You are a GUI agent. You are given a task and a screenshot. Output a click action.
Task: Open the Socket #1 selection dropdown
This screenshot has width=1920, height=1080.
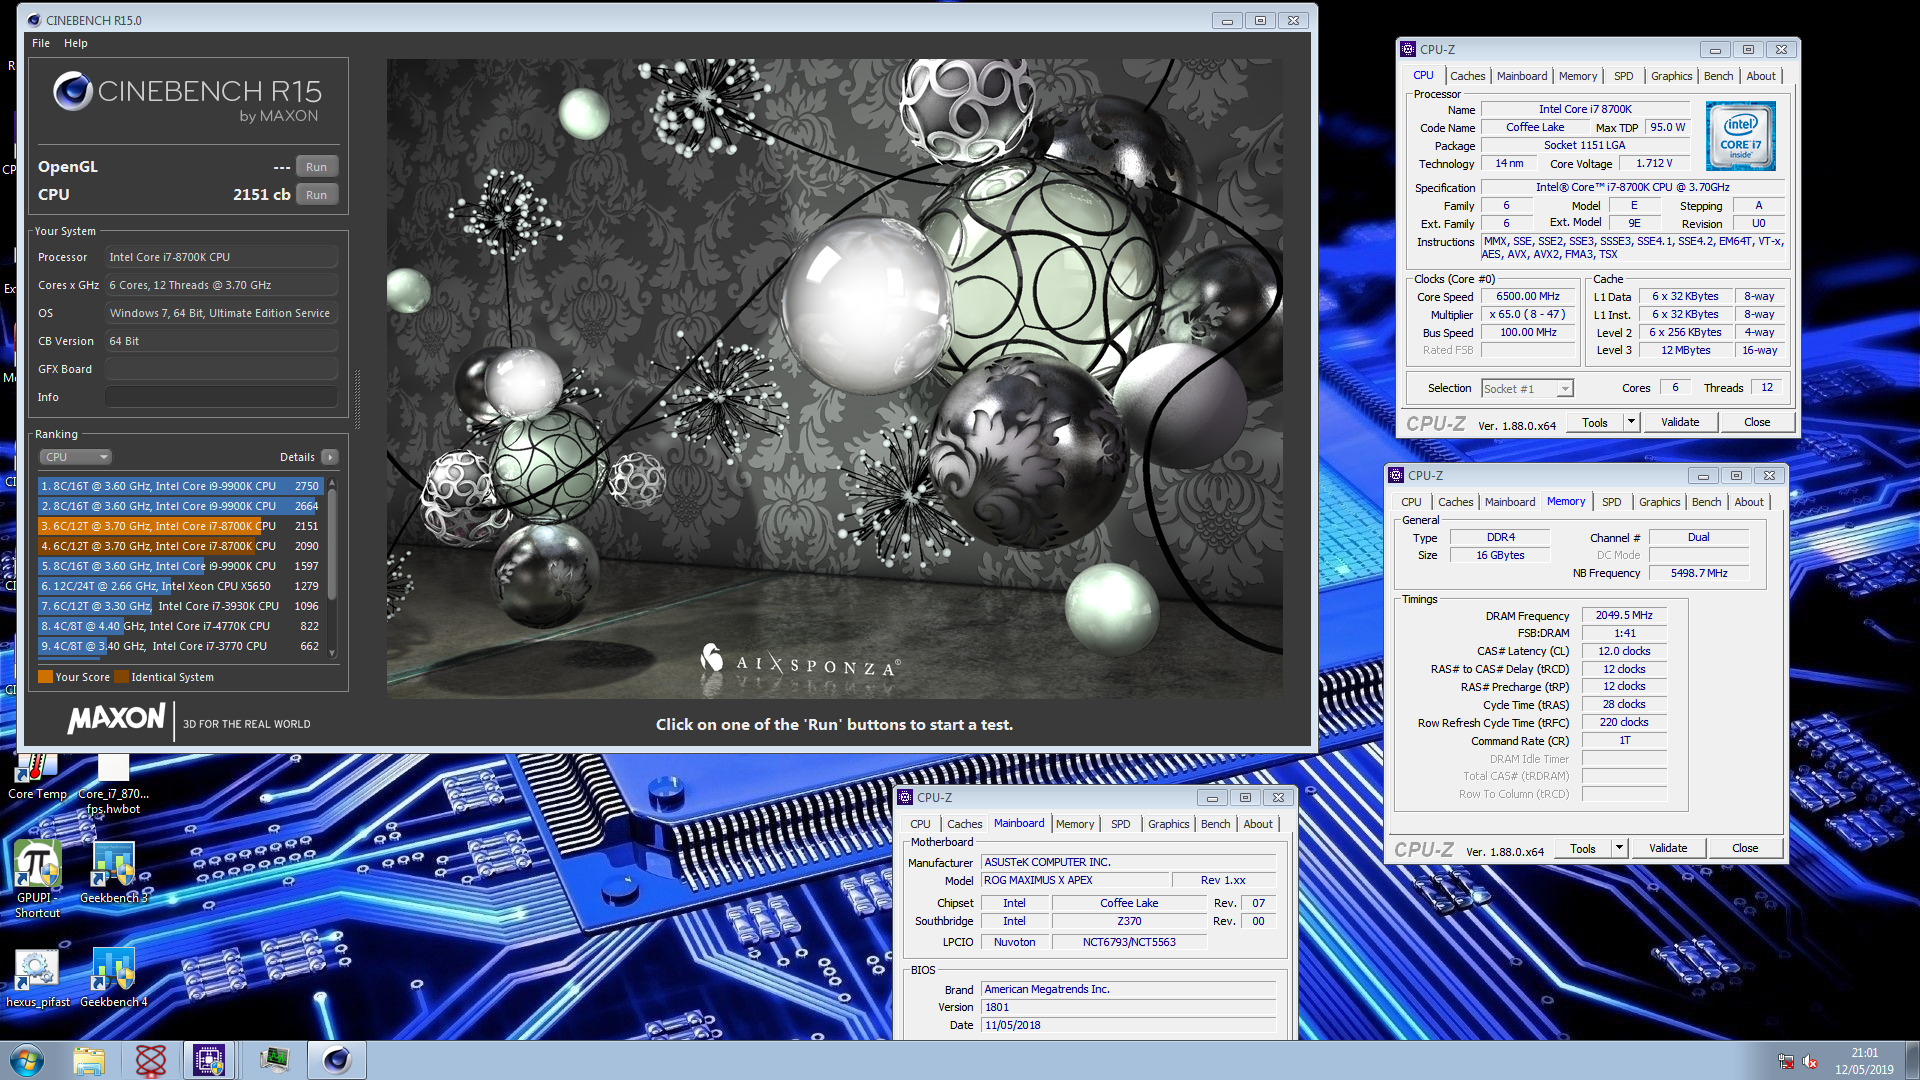tap(1527, 388)
